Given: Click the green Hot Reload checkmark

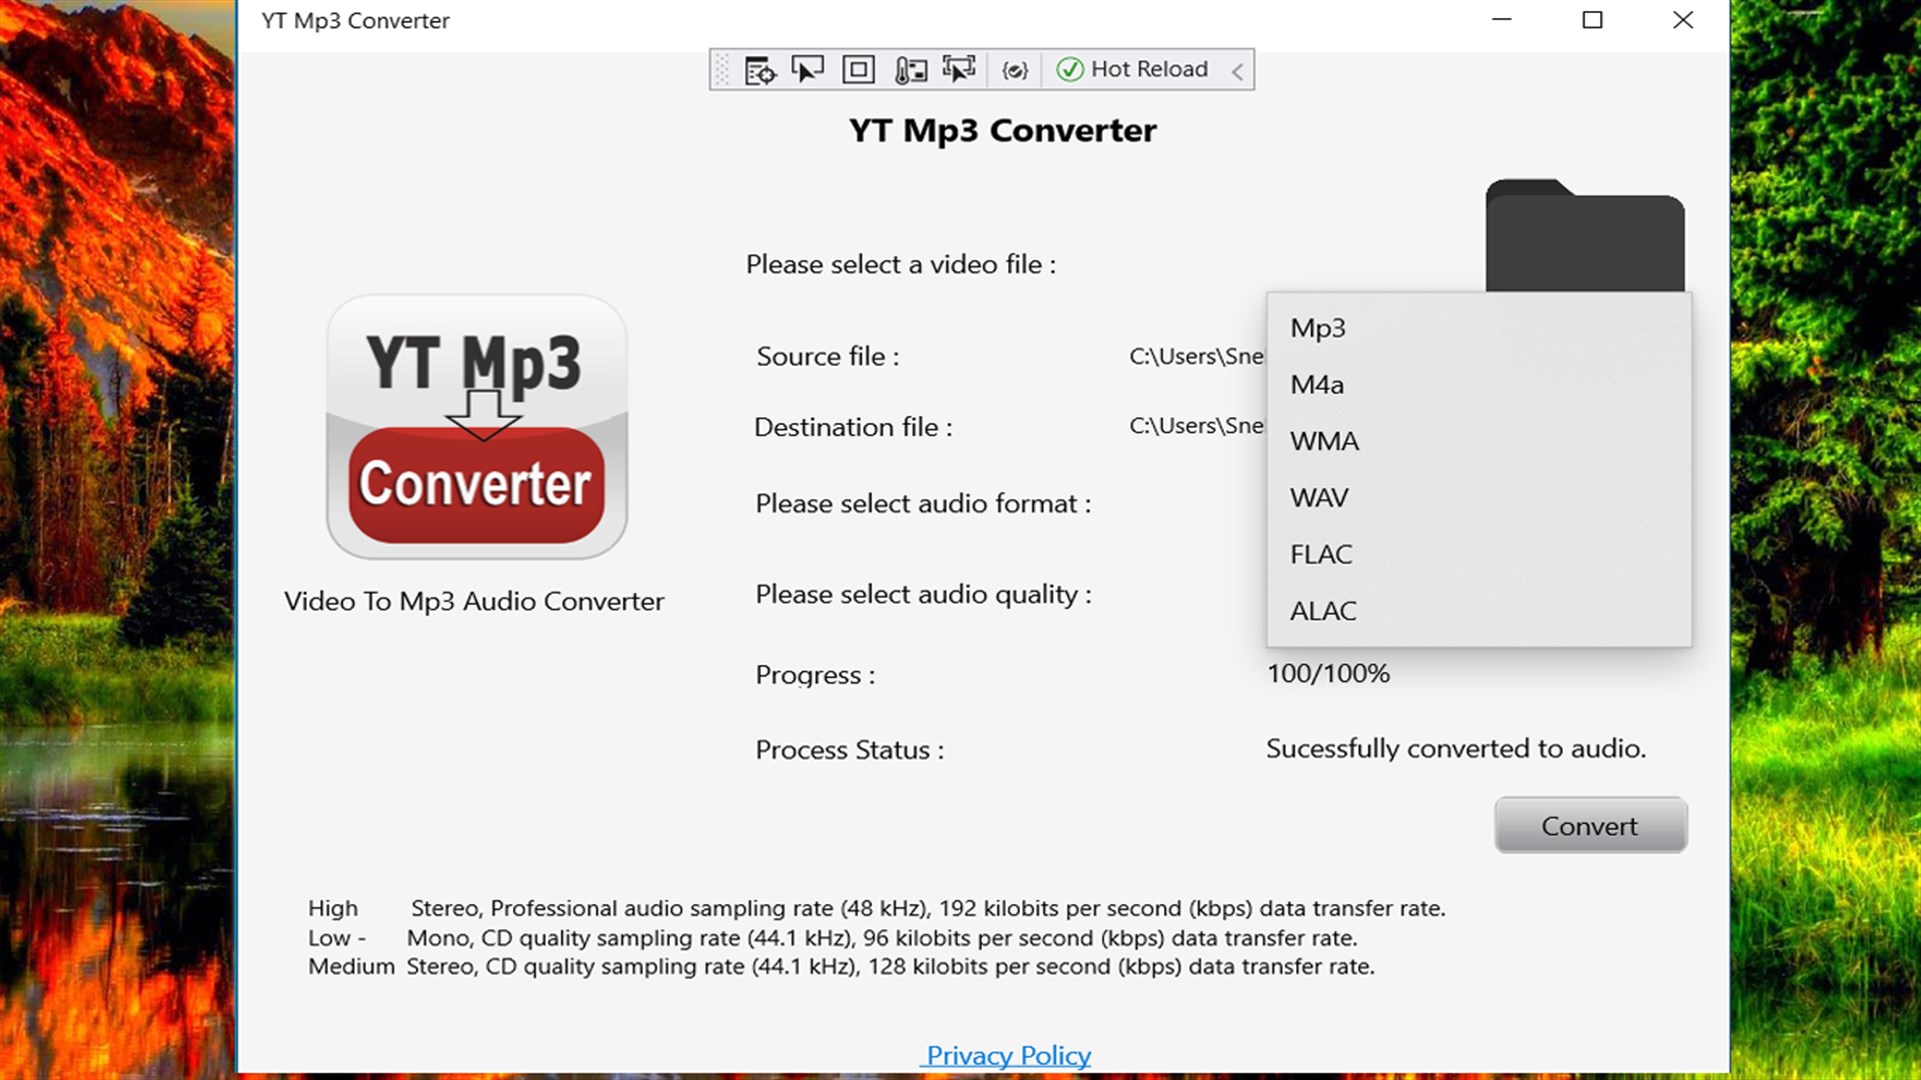Looking at the screenshot, I should pos(1070,69).
